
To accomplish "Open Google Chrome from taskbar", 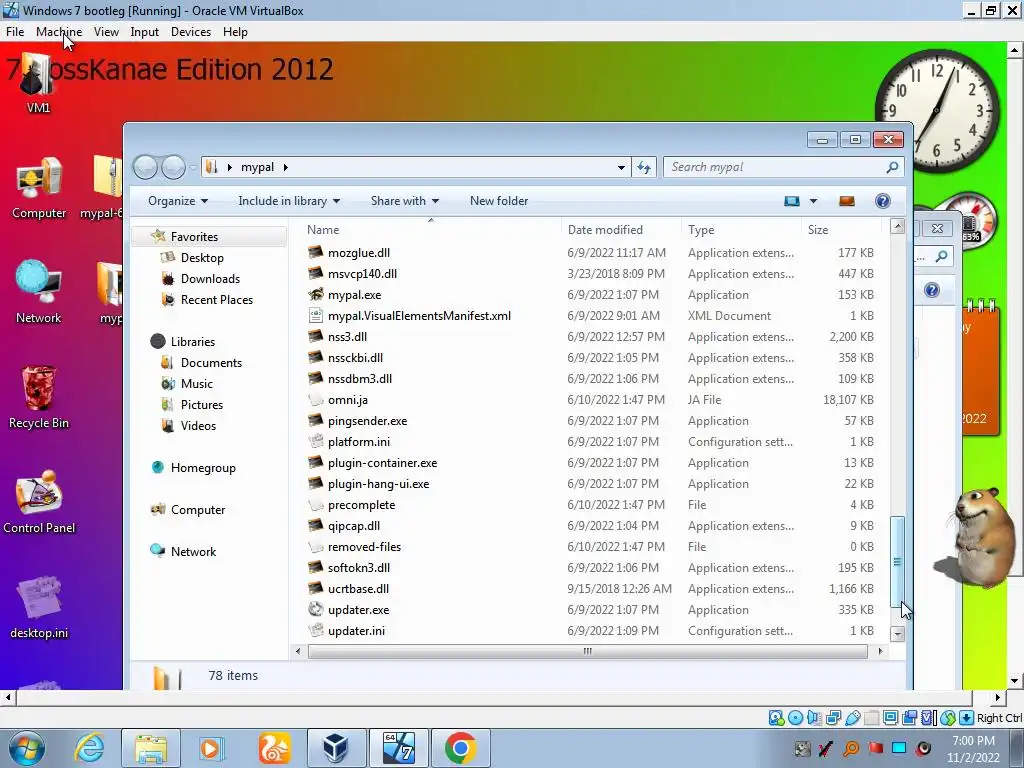I will (x=460, y=748).
